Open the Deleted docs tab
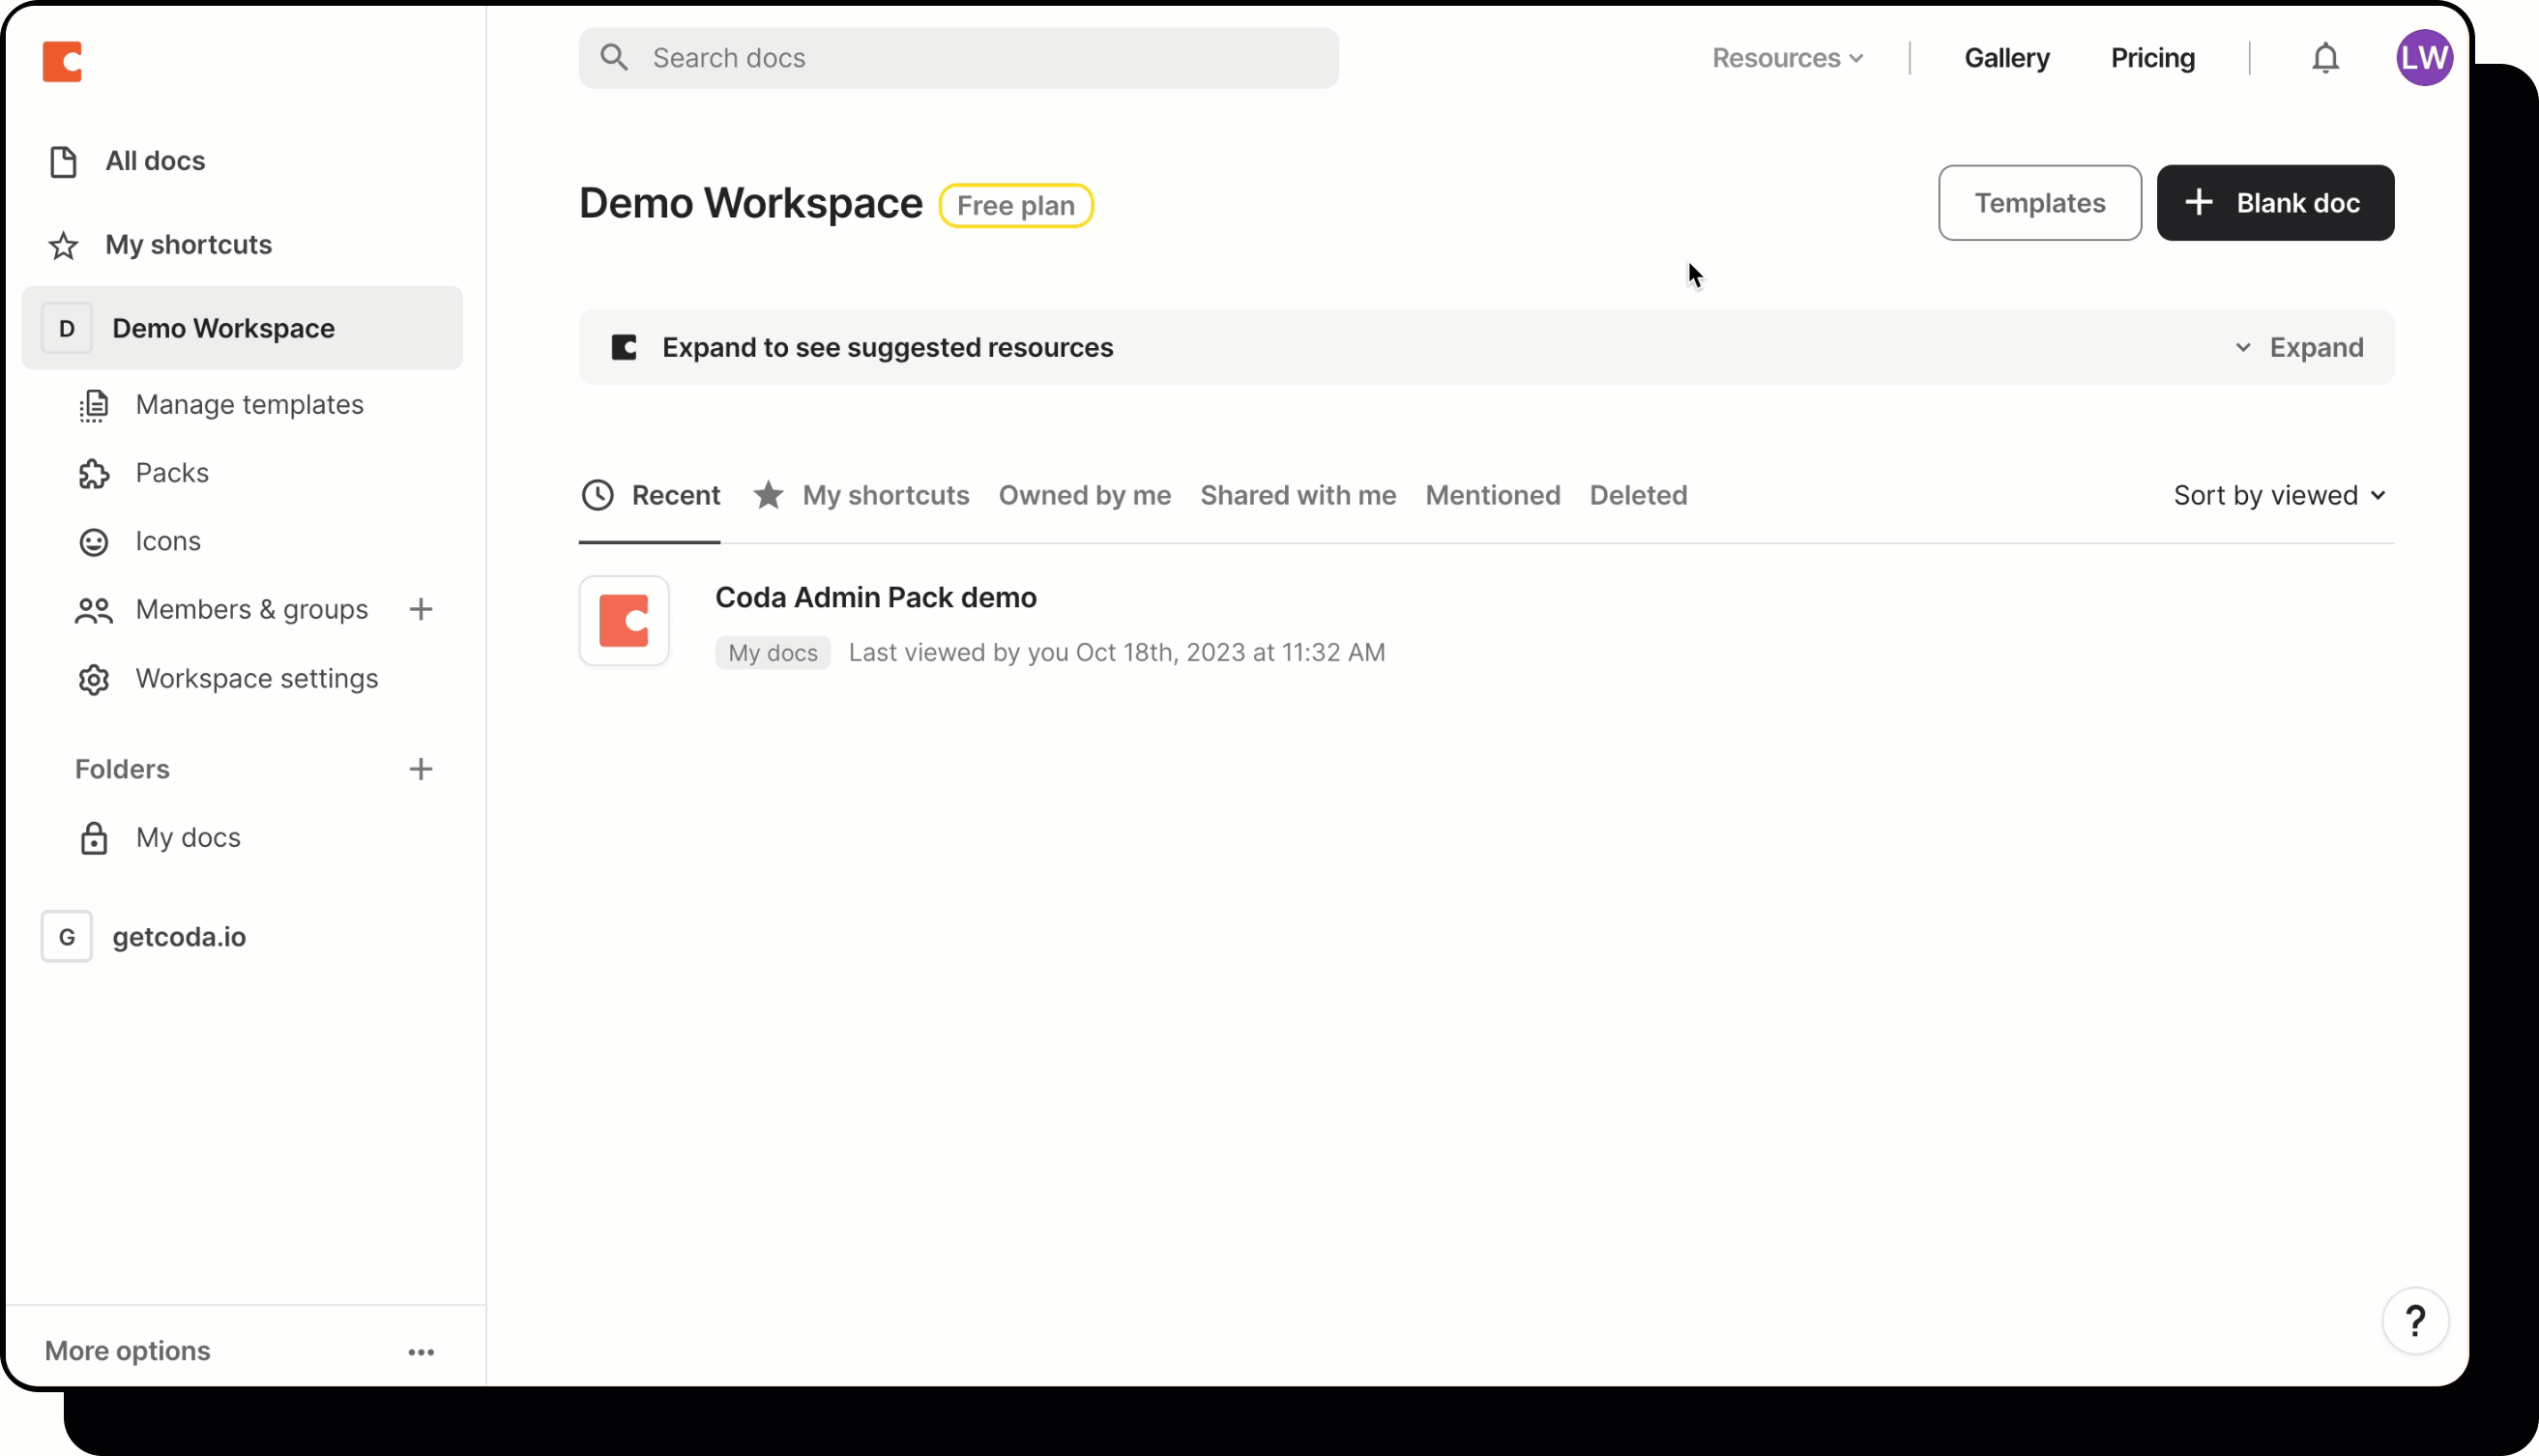The image size is (2539, 1456). pyautogui.click(x=1638, y=494)
